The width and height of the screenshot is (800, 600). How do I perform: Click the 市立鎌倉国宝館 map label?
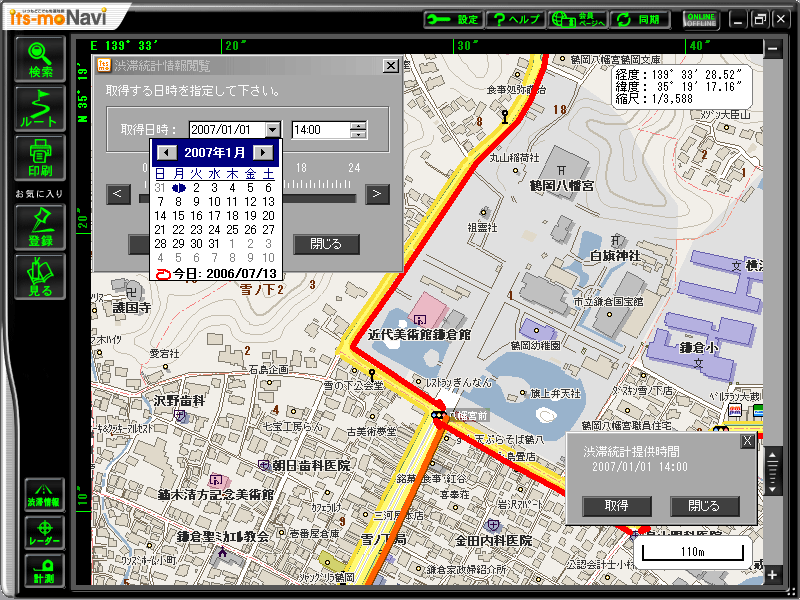click(x=609, y=302)
